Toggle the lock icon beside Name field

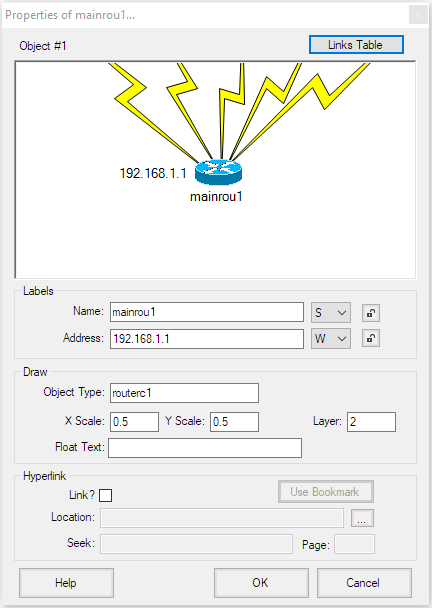(371, 313)
